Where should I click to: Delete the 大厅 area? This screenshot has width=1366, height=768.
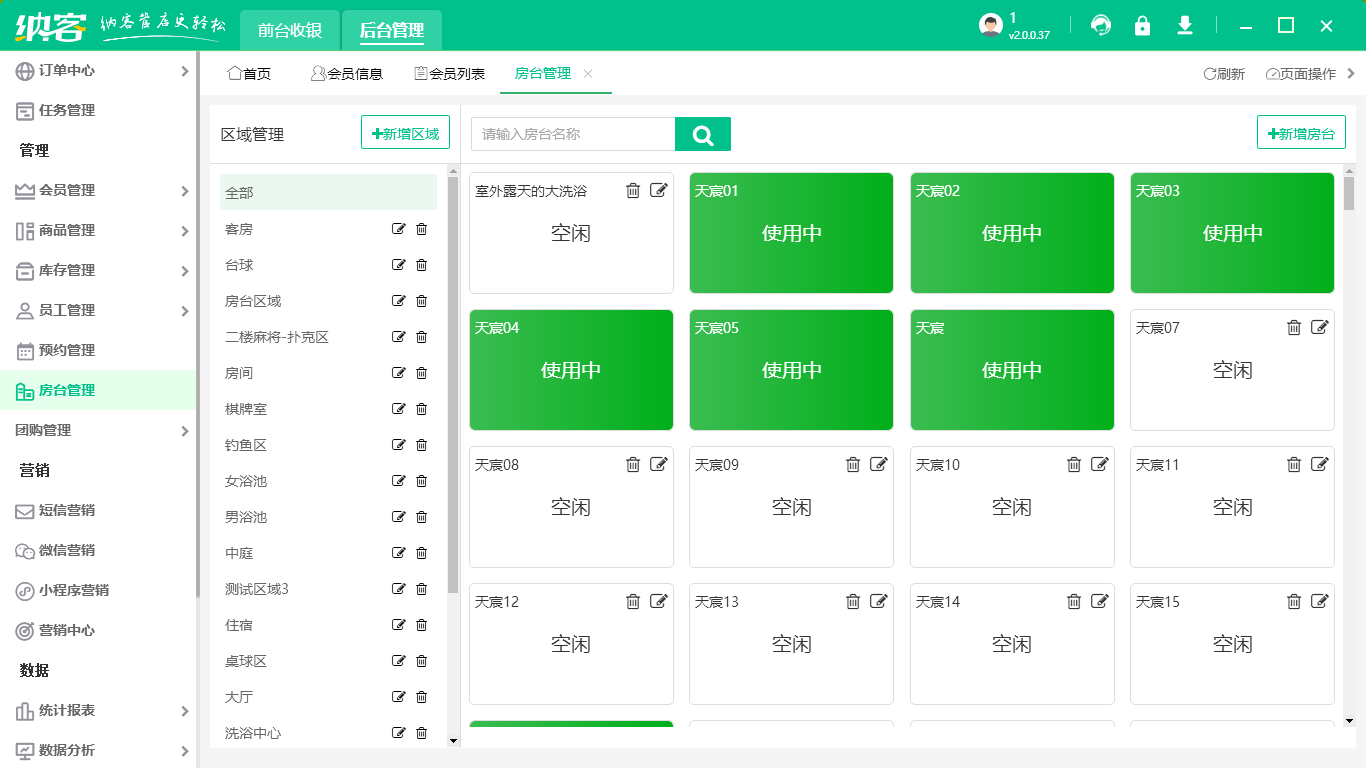click(421, 697)
